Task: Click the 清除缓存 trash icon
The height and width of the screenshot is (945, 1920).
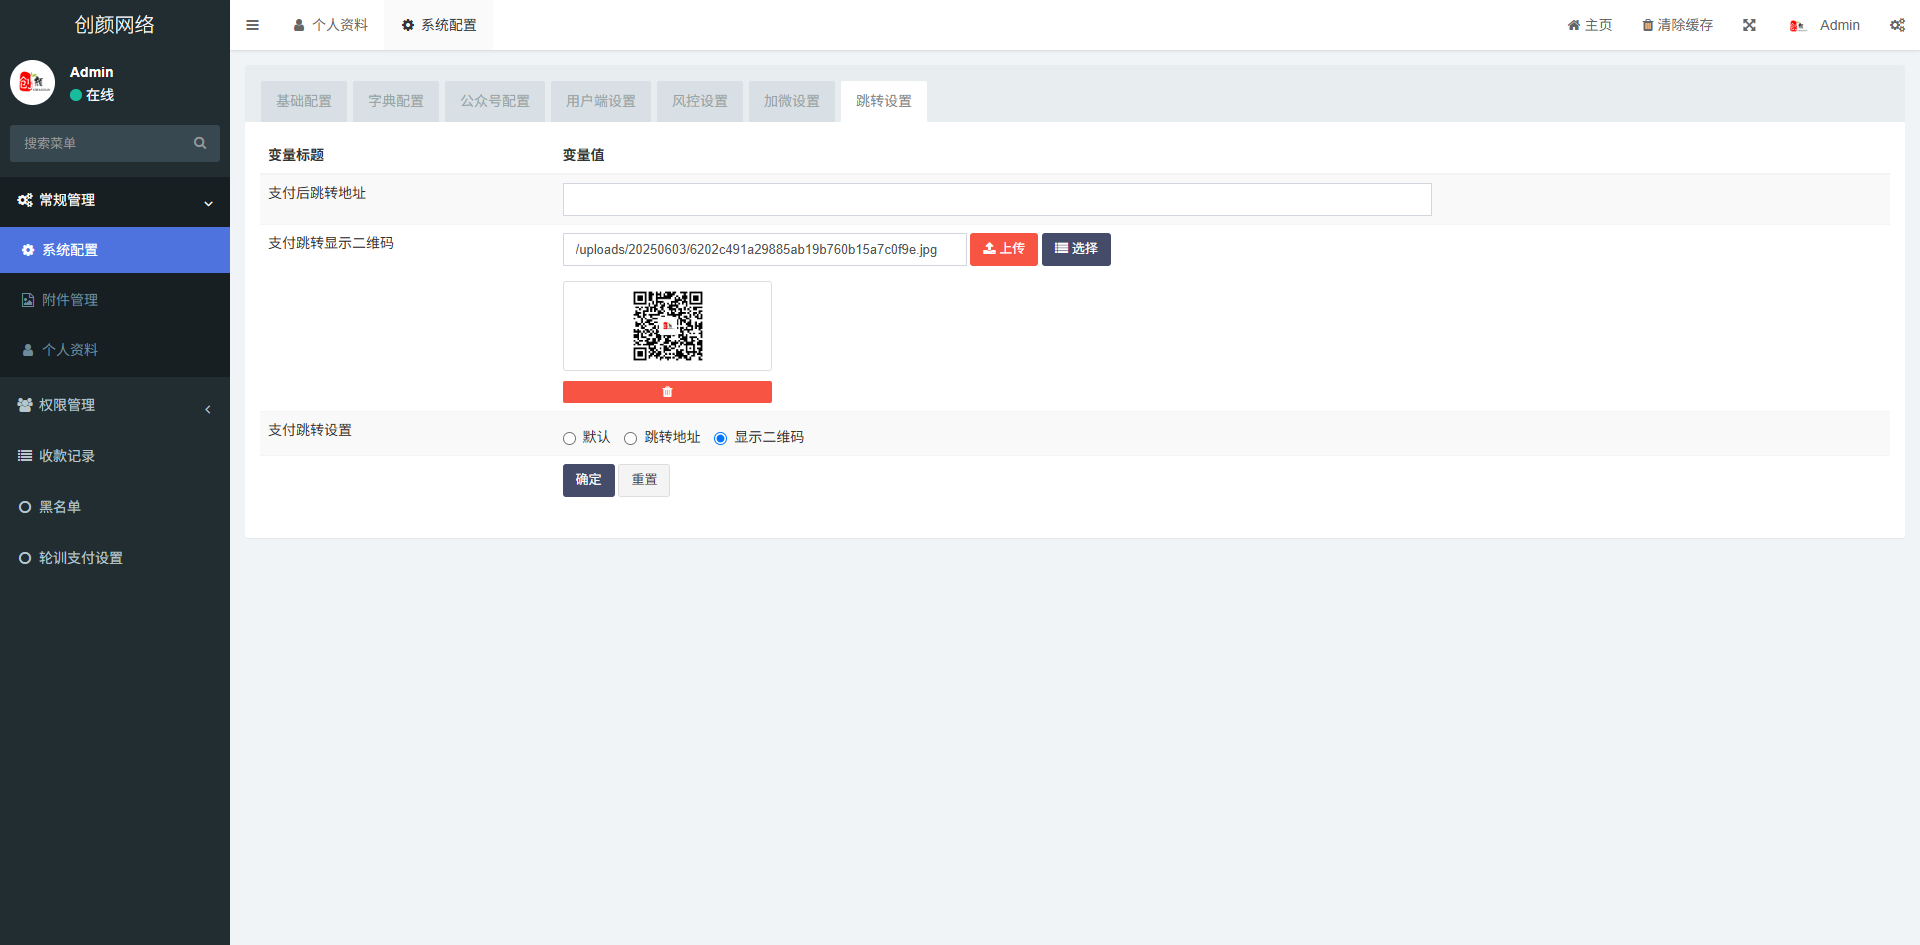Action: [1647, 25]
